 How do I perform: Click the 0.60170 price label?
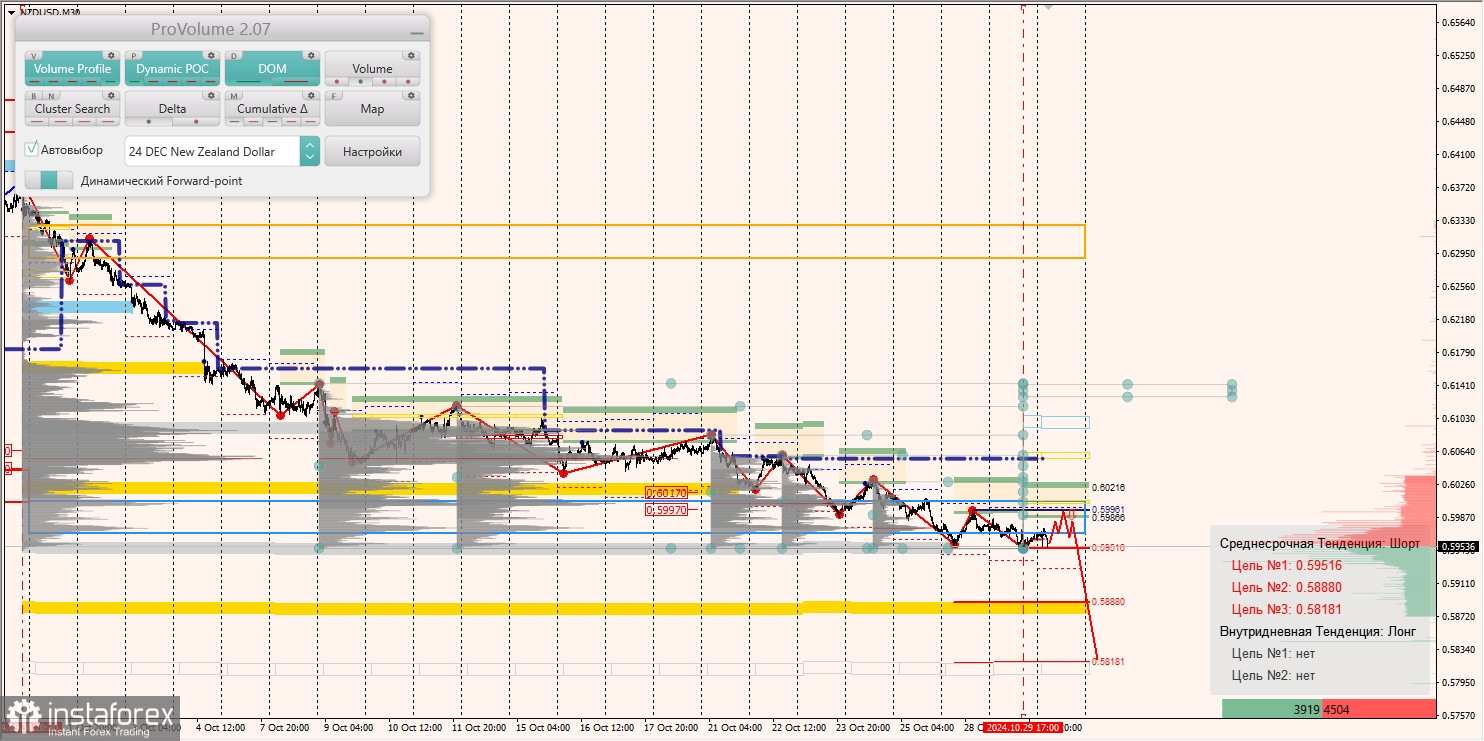tap(667, 493)
